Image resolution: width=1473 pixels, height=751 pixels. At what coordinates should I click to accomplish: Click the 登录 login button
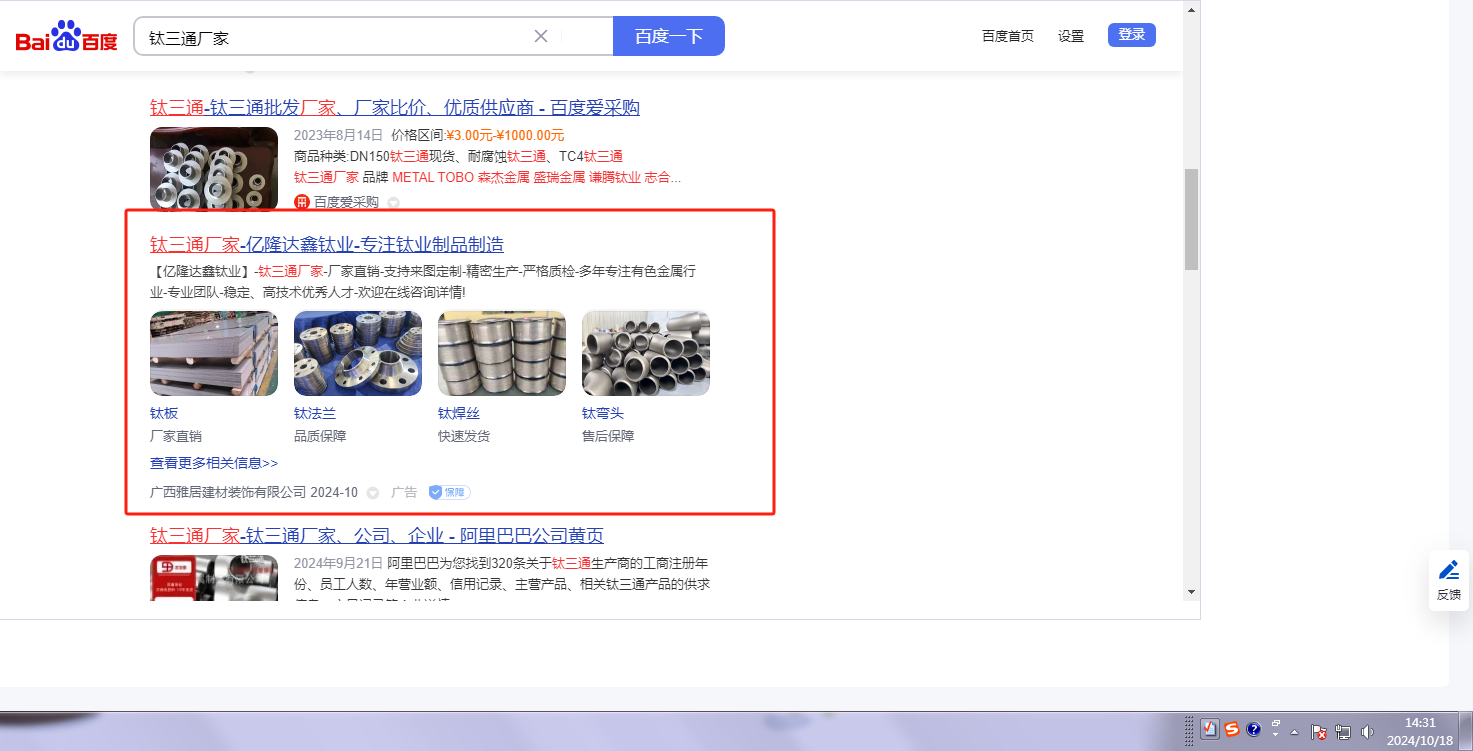click(x=1132, y=35)
